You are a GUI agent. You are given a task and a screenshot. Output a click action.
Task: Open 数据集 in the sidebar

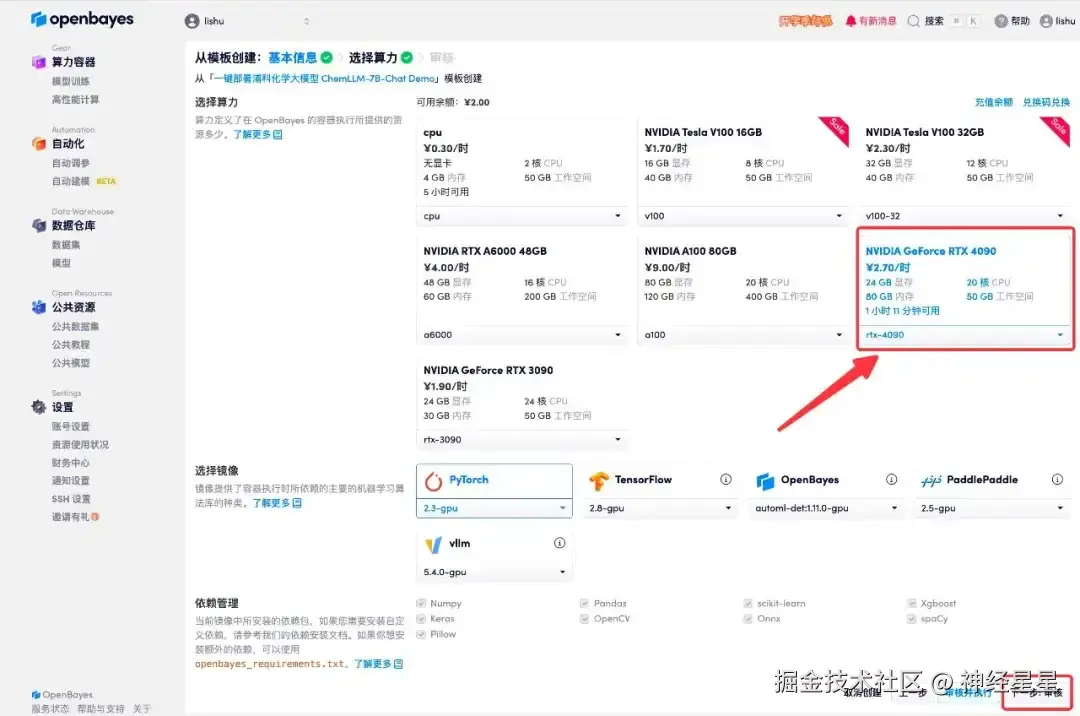click(x=65, y=245)
